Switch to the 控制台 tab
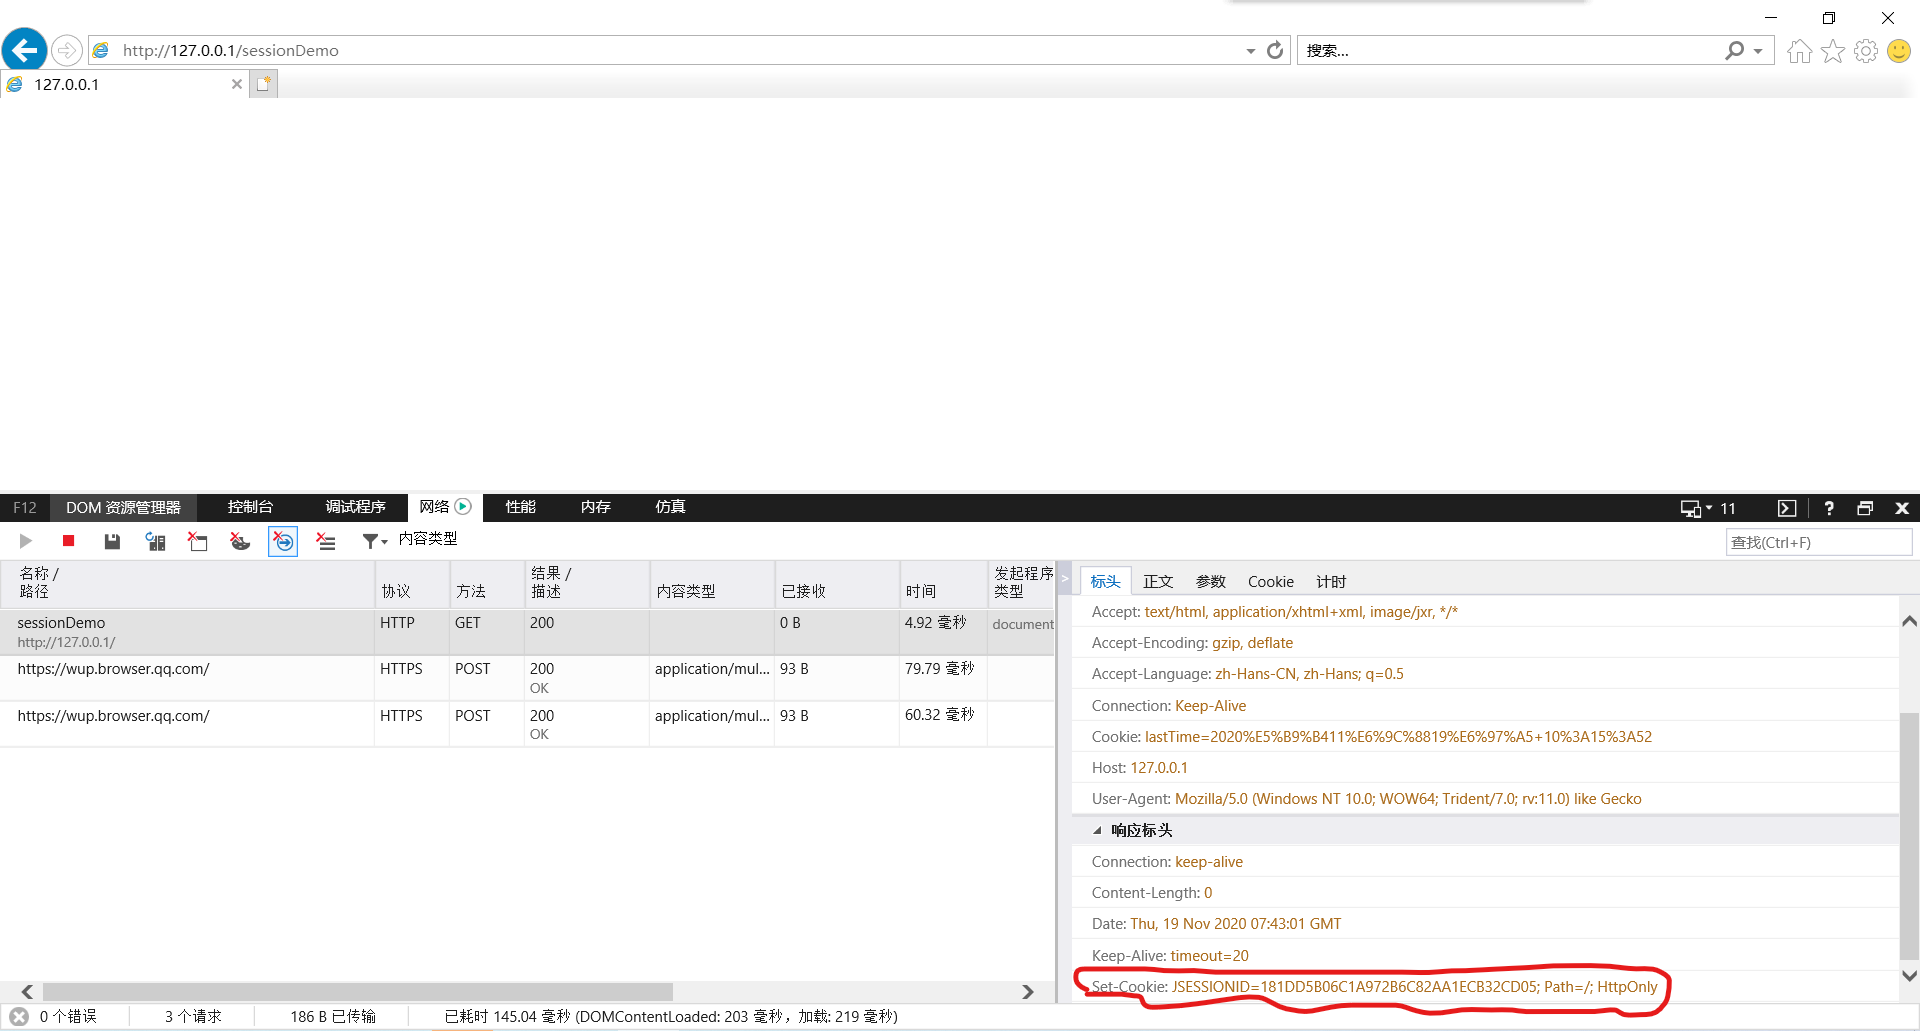 [250, 507]
